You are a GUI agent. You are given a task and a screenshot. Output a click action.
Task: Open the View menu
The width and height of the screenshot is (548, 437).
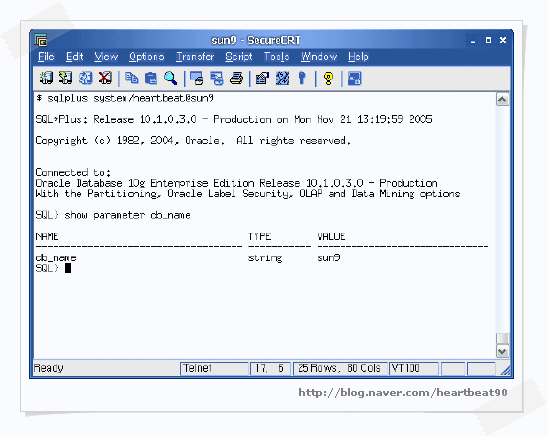[106, 57]
